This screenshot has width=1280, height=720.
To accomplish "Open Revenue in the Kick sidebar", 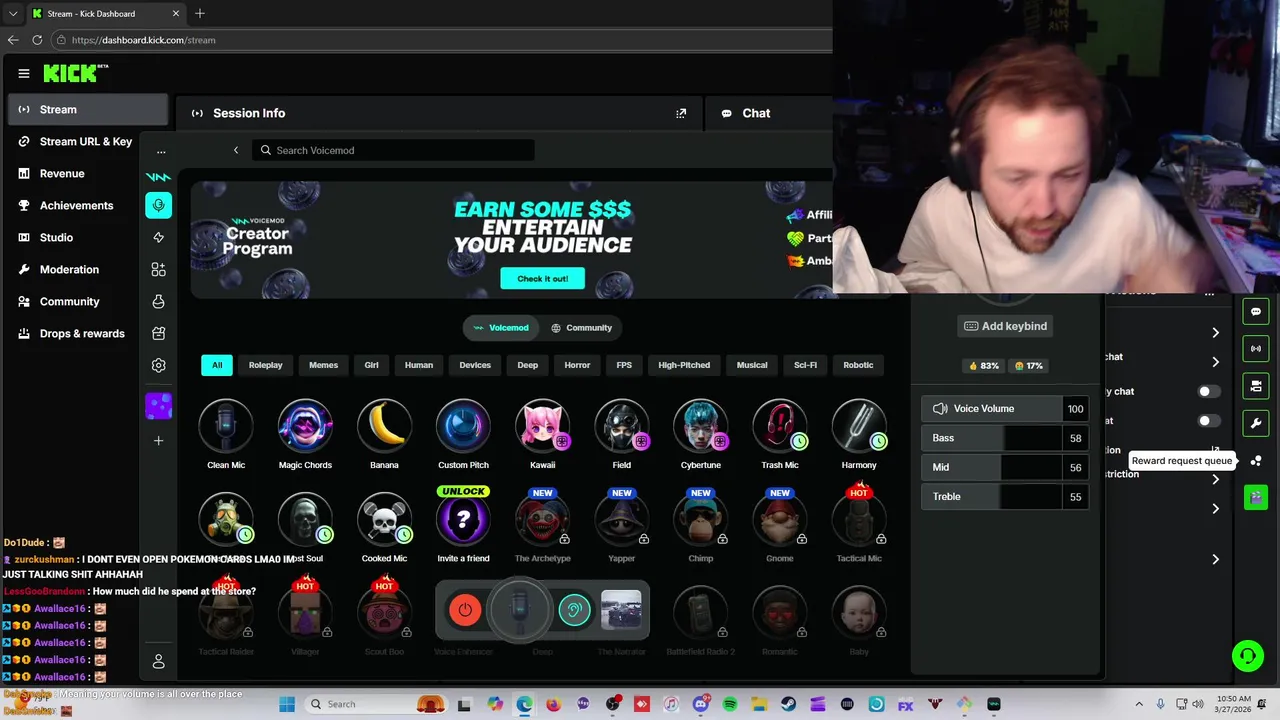I will pyautogui.click(x=62, y=173).
